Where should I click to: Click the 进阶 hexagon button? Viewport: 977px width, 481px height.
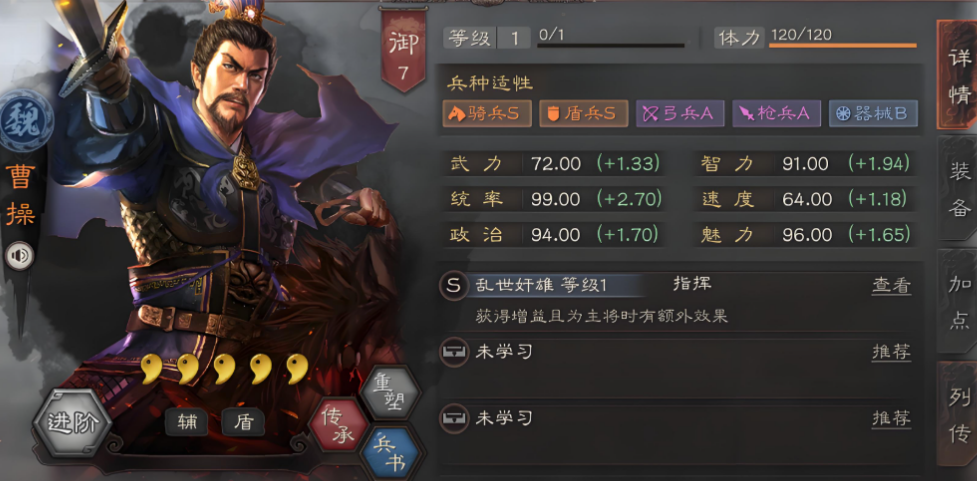[x=72, y=423]
